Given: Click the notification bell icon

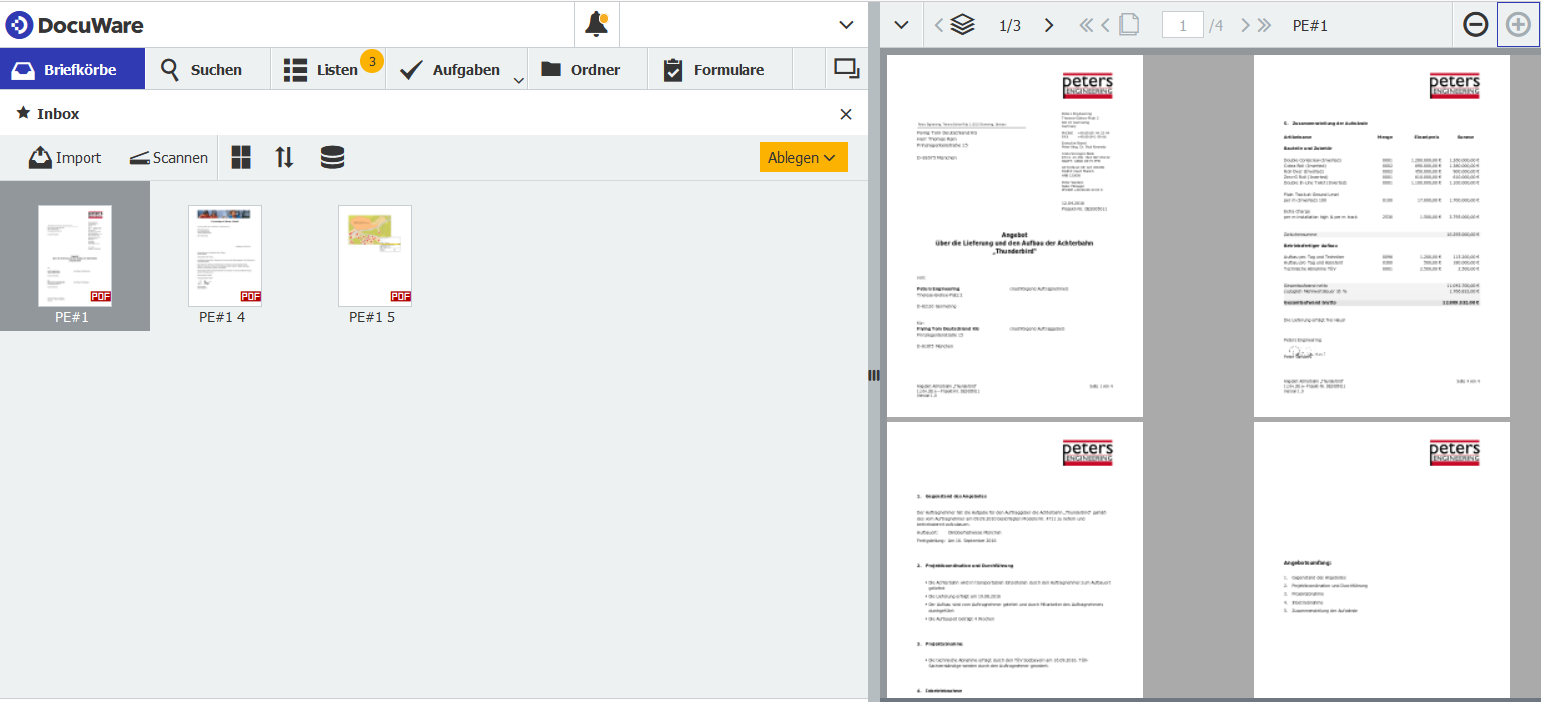Looking at the screenshot, I should coord(596,25).
